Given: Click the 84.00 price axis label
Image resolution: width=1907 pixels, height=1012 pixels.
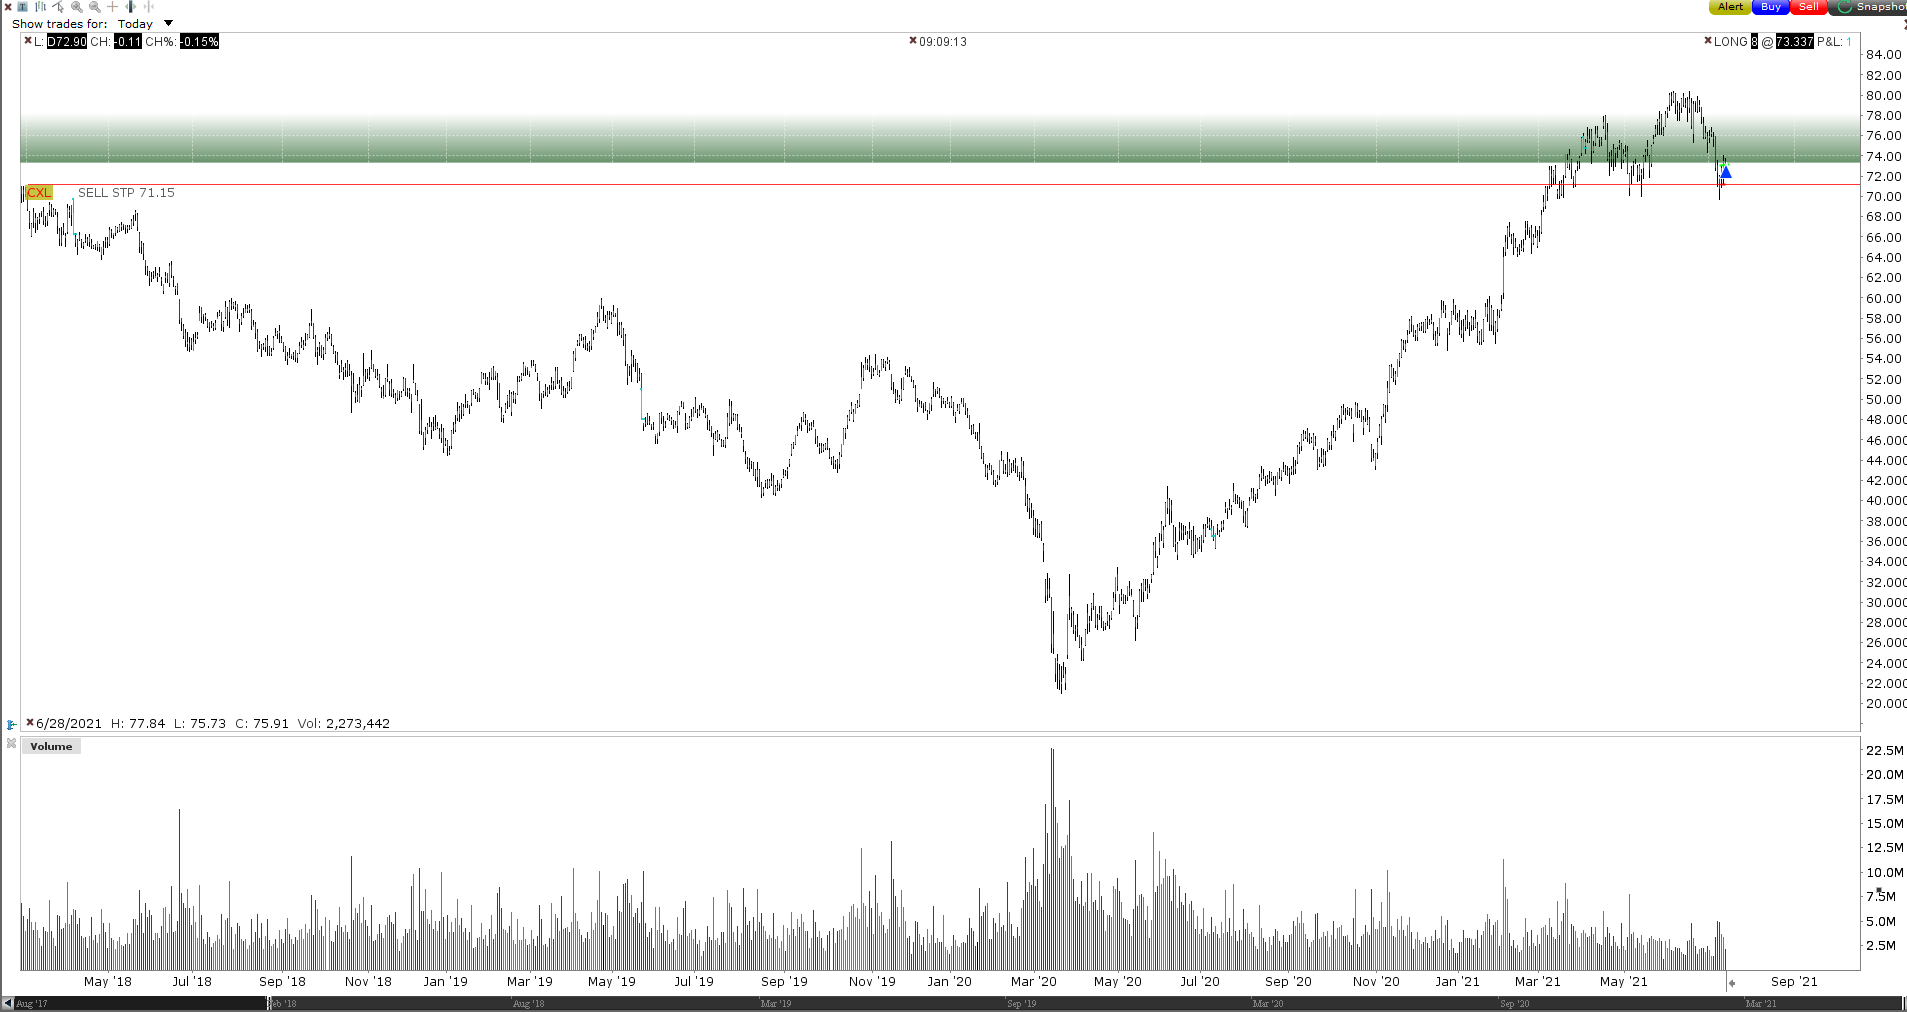Looking at the screenshot, I should (1883, 55).
